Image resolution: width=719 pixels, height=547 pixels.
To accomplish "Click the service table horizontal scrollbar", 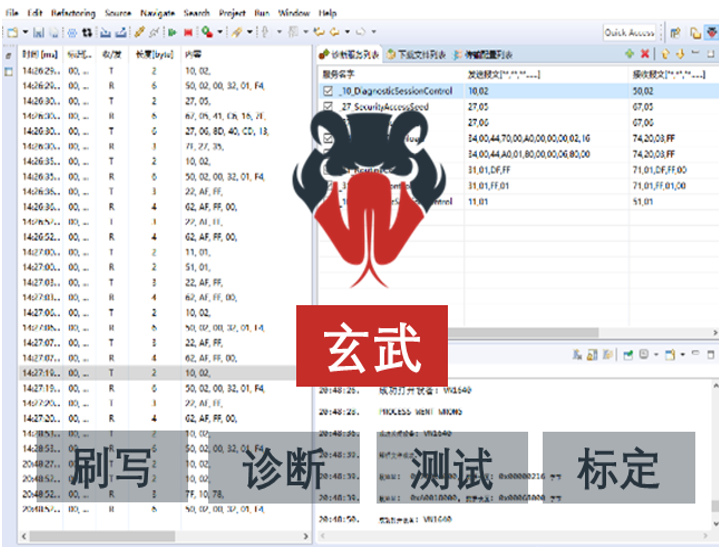I will tap(523, 332).
